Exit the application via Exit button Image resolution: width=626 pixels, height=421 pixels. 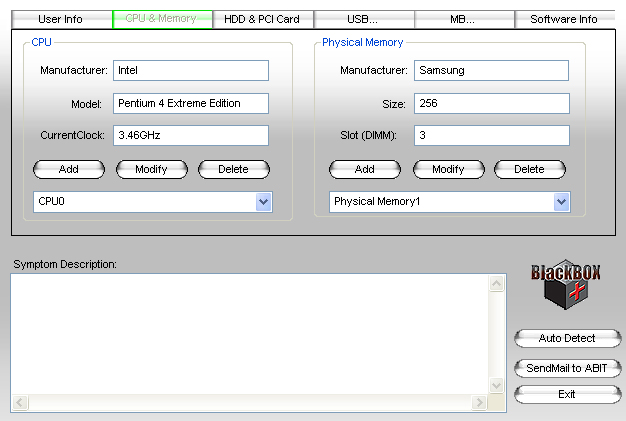coord(567,395)
